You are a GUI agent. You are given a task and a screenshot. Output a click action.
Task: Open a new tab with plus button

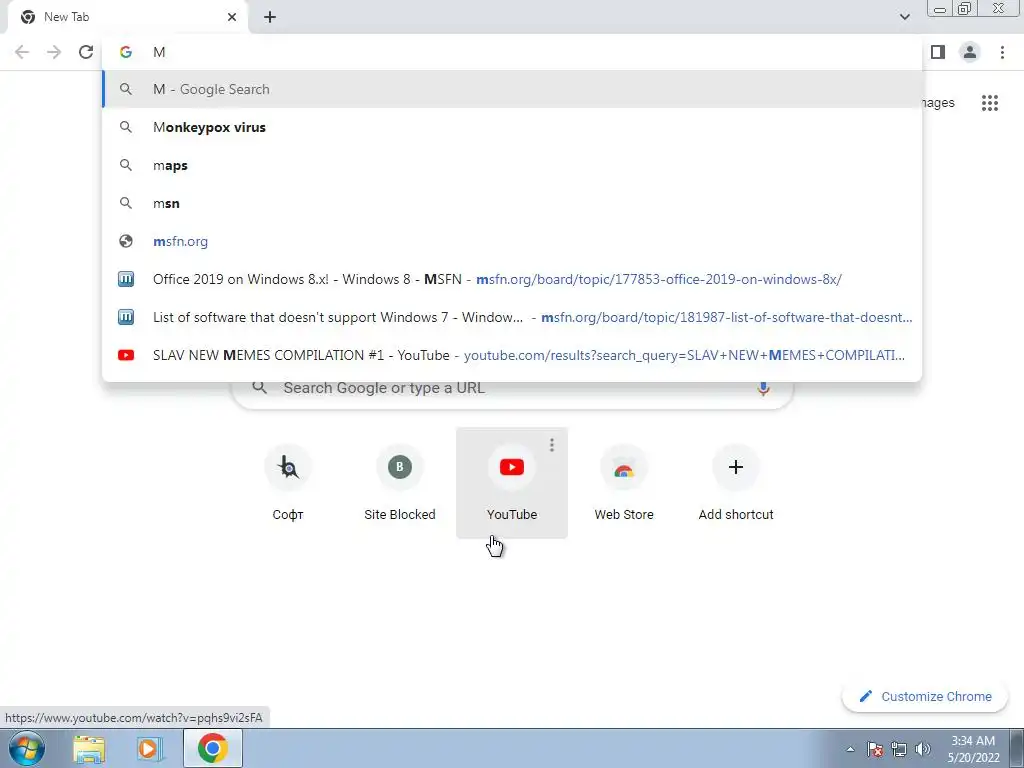(270, 17)
